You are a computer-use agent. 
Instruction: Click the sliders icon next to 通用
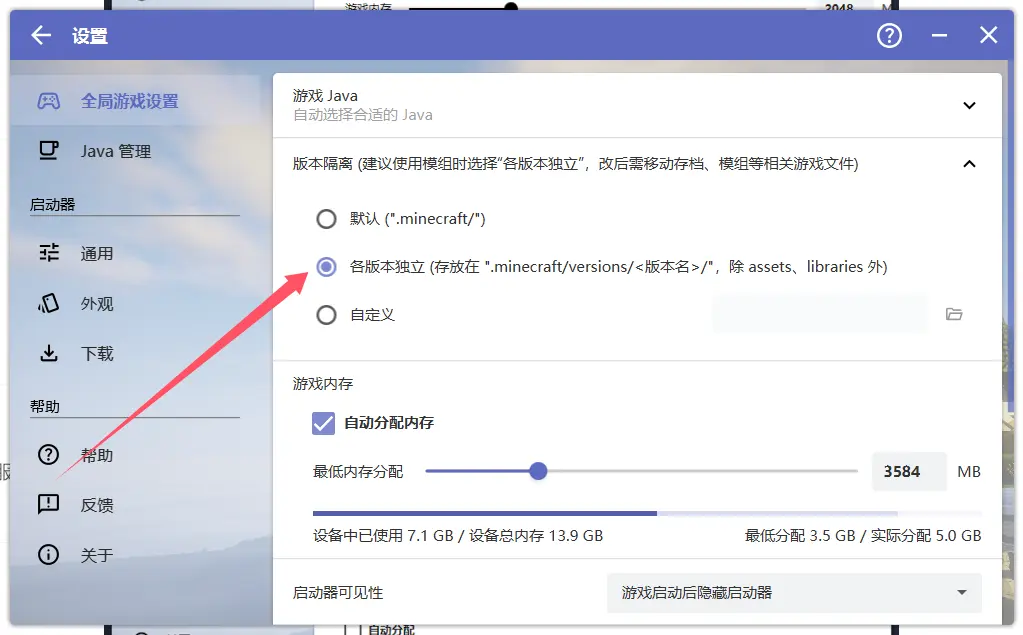tap(48, 253)
